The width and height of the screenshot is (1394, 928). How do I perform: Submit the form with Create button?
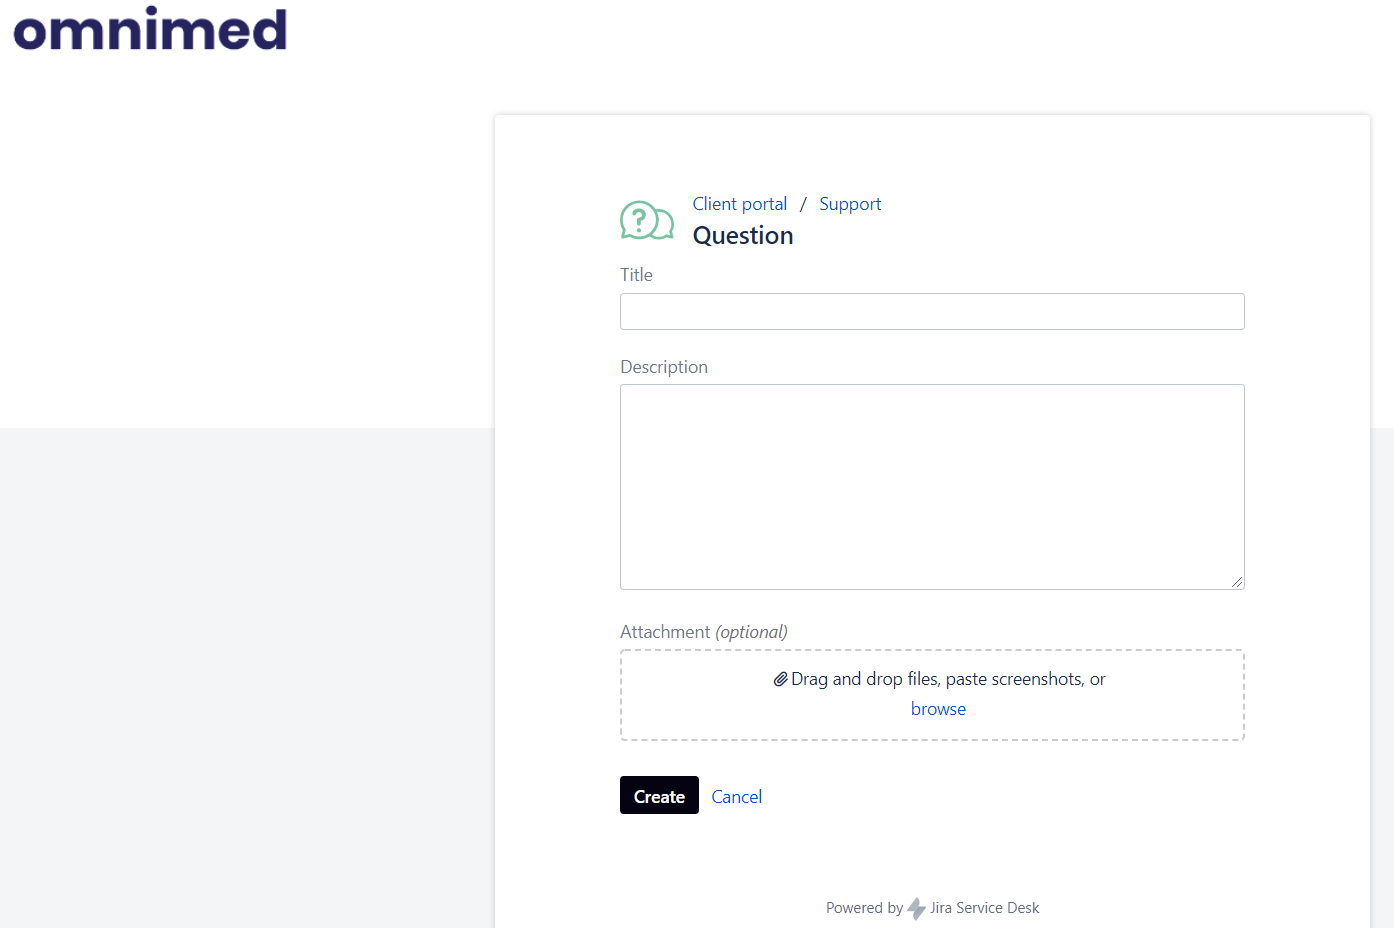659,795
